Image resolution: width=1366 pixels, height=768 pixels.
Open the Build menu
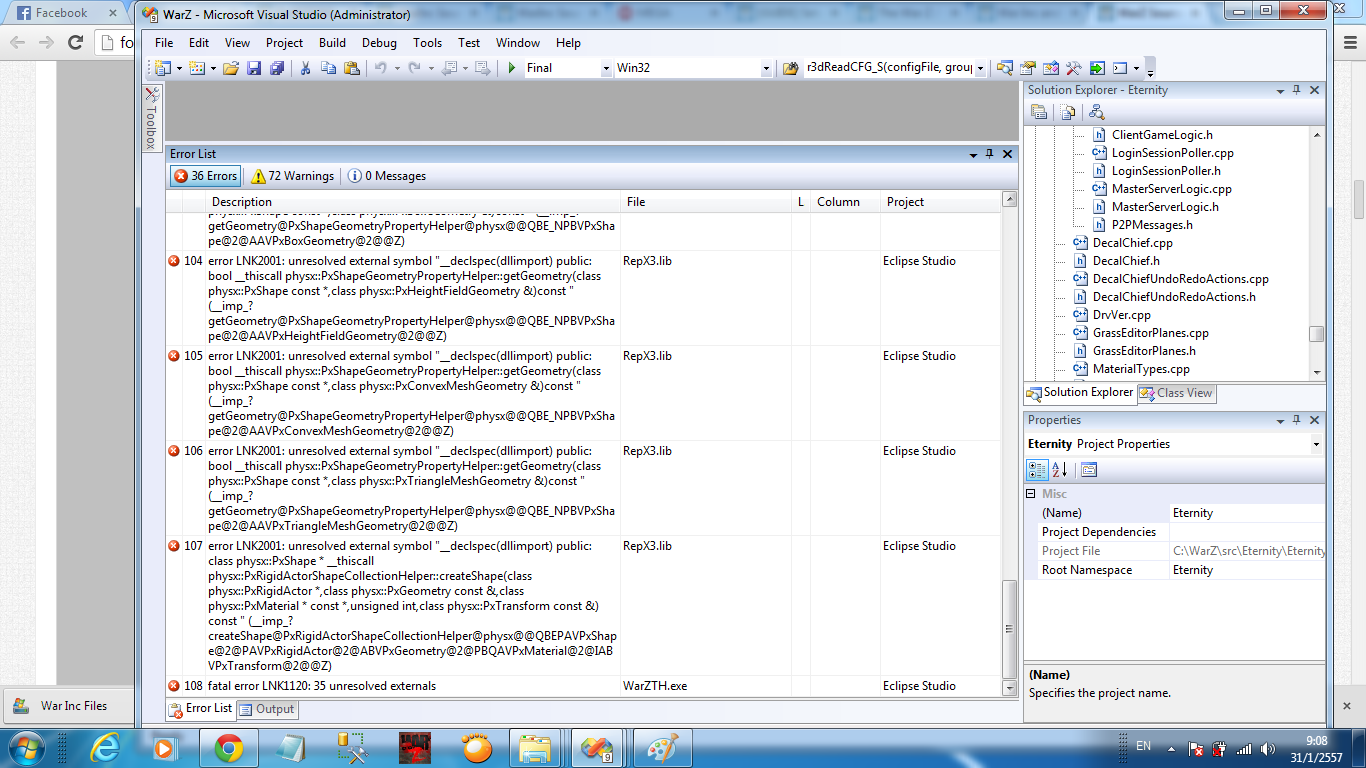pyautogui.click(x=332, y=43)
